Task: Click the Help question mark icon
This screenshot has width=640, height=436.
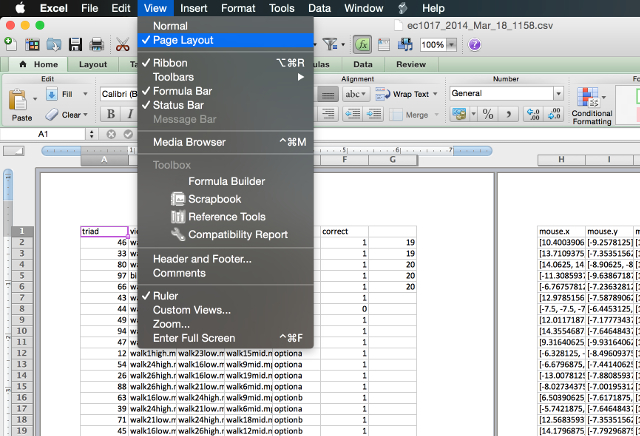Action: [x=474, y=44]
